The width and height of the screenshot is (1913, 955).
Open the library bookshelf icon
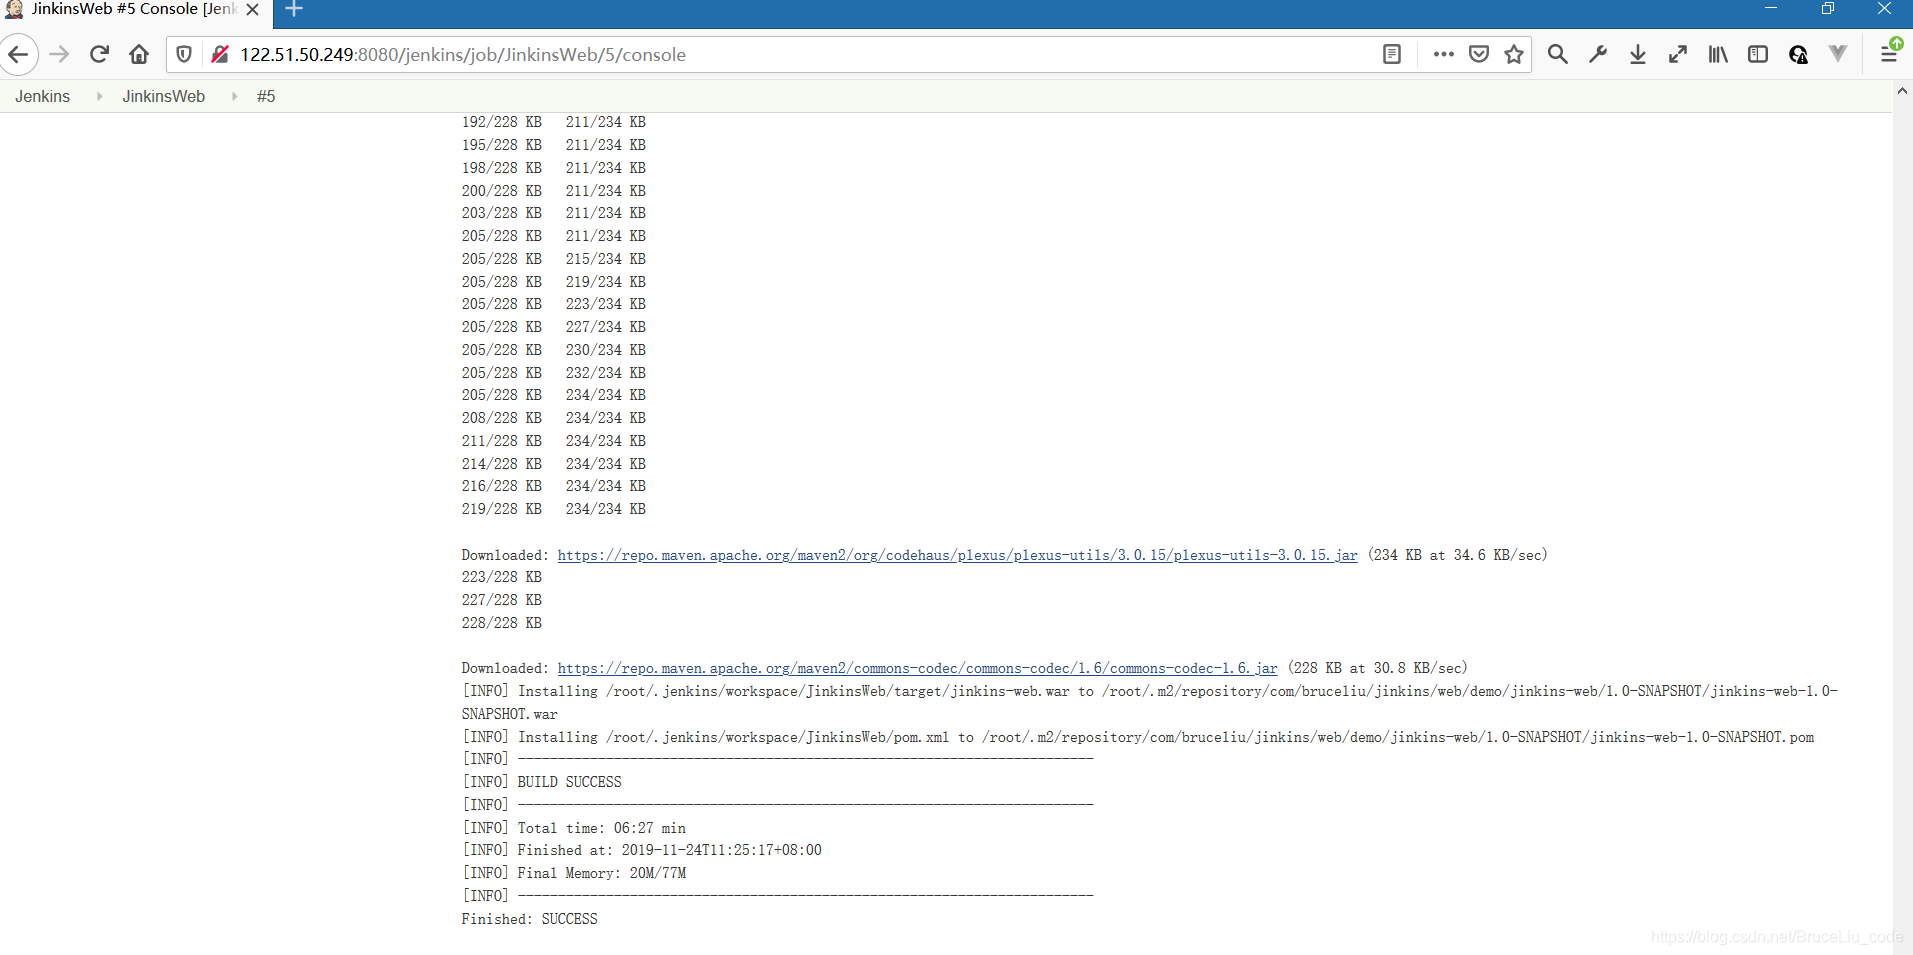(x=1718, y=54)
